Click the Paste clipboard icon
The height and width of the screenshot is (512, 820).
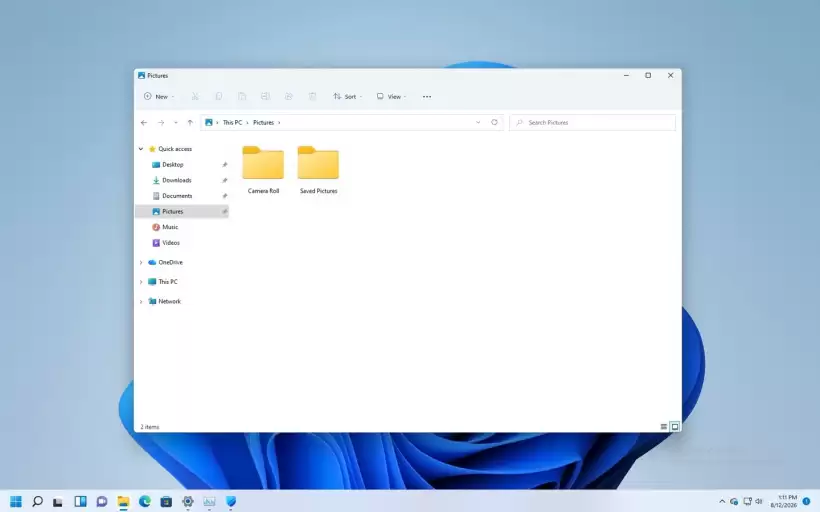[x=242, y=96]
